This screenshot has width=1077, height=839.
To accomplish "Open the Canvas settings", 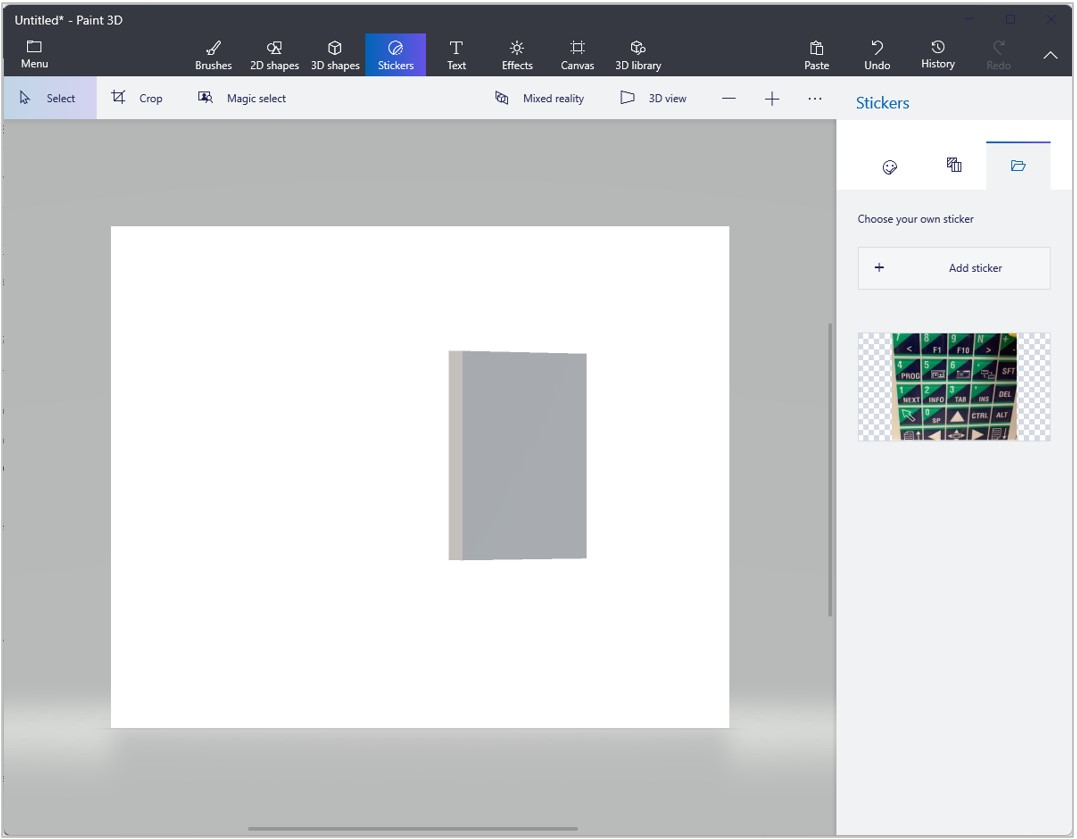I will tap(577, 54).
